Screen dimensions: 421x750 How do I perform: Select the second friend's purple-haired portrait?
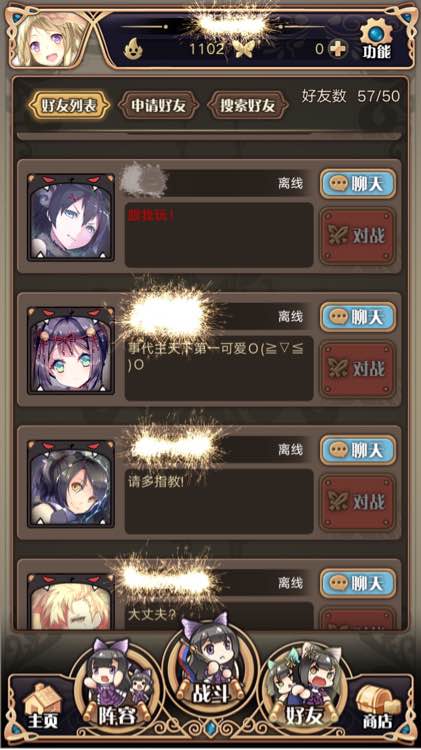[71, 351]
